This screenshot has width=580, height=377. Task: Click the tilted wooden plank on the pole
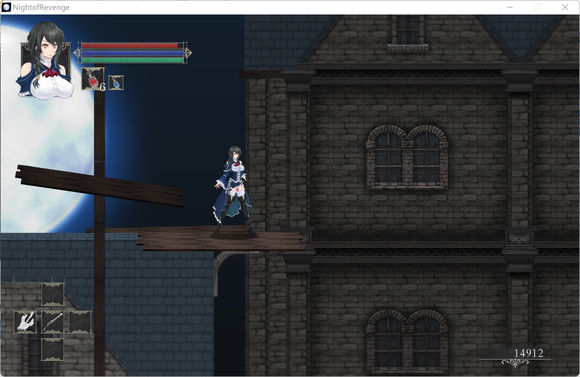coord(99,186)
